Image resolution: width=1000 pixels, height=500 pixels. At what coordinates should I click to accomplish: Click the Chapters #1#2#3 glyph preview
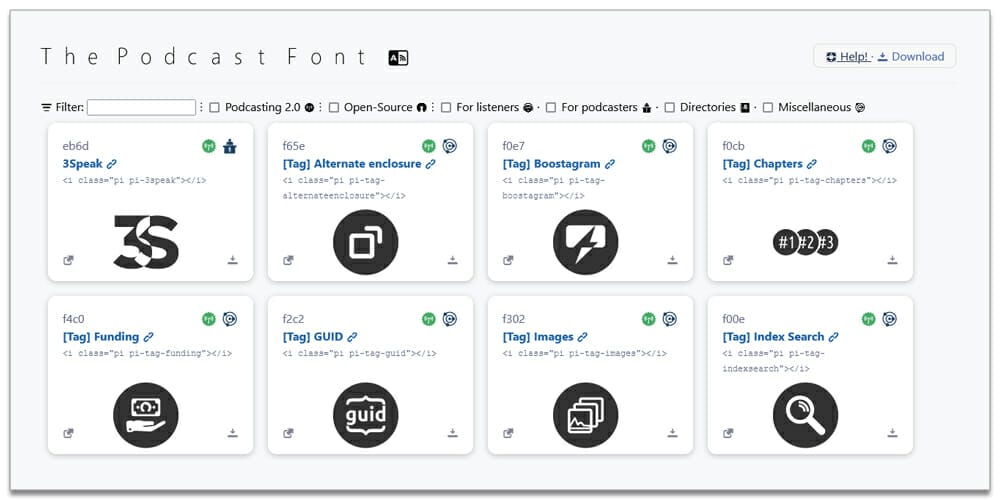tap(805, 242)
